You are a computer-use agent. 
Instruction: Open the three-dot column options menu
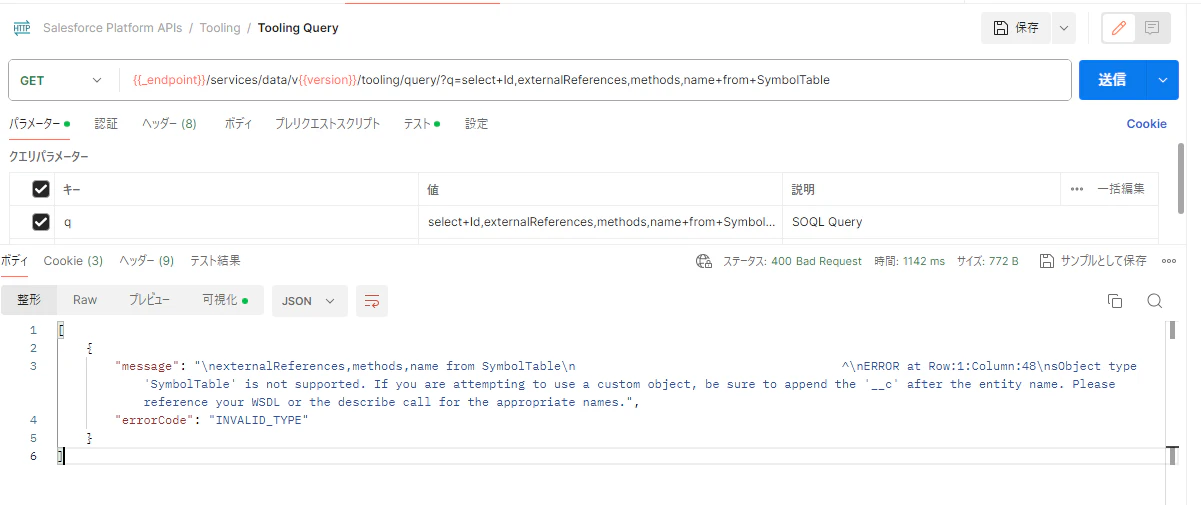click(1077, 188)
